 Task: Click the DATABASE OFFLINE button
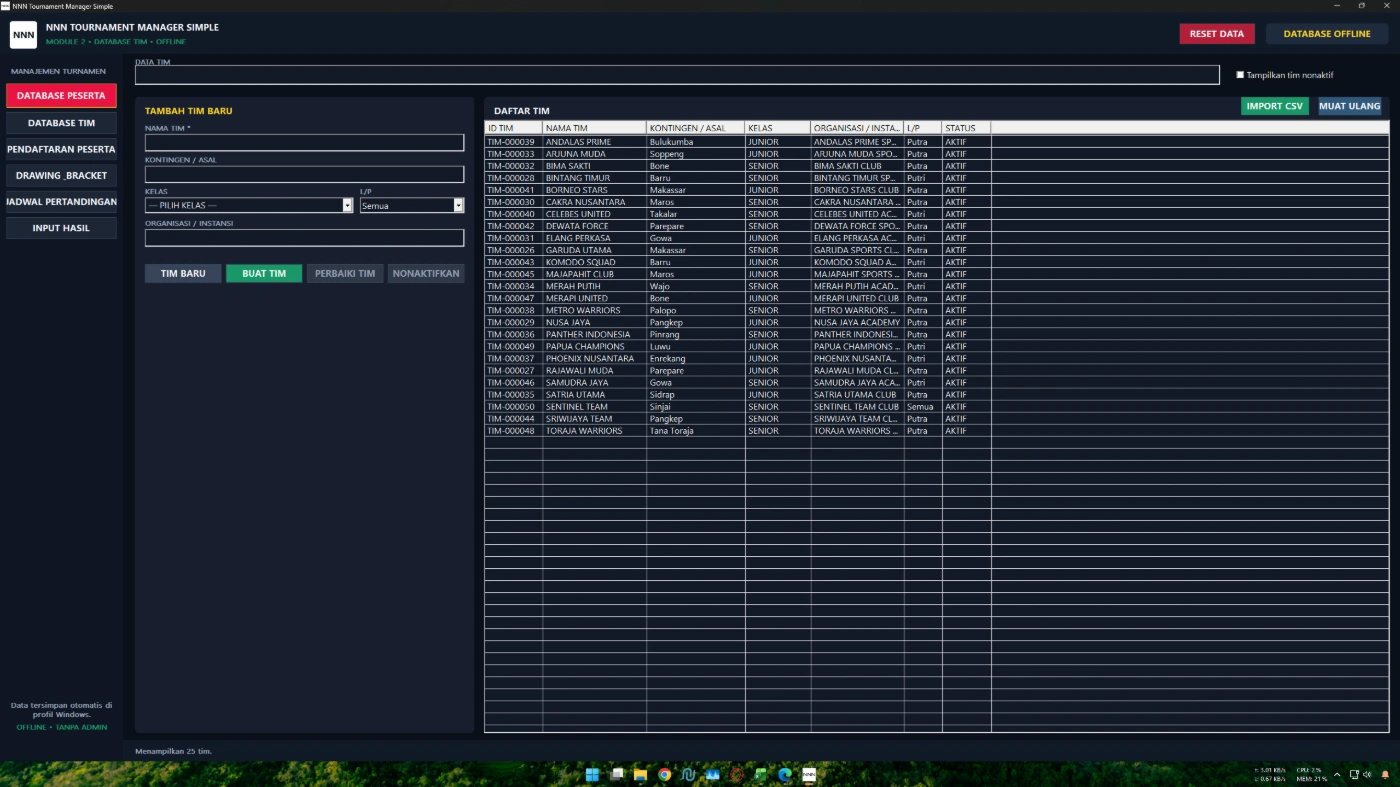[1327, 34]
